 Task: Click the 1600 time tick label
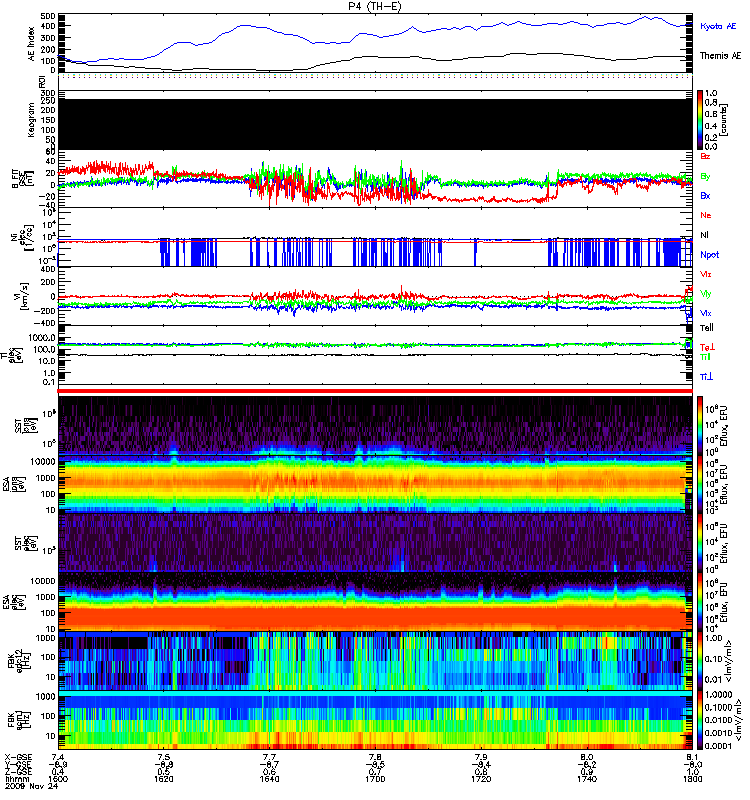pyautogui.click(x=58, y=779)
